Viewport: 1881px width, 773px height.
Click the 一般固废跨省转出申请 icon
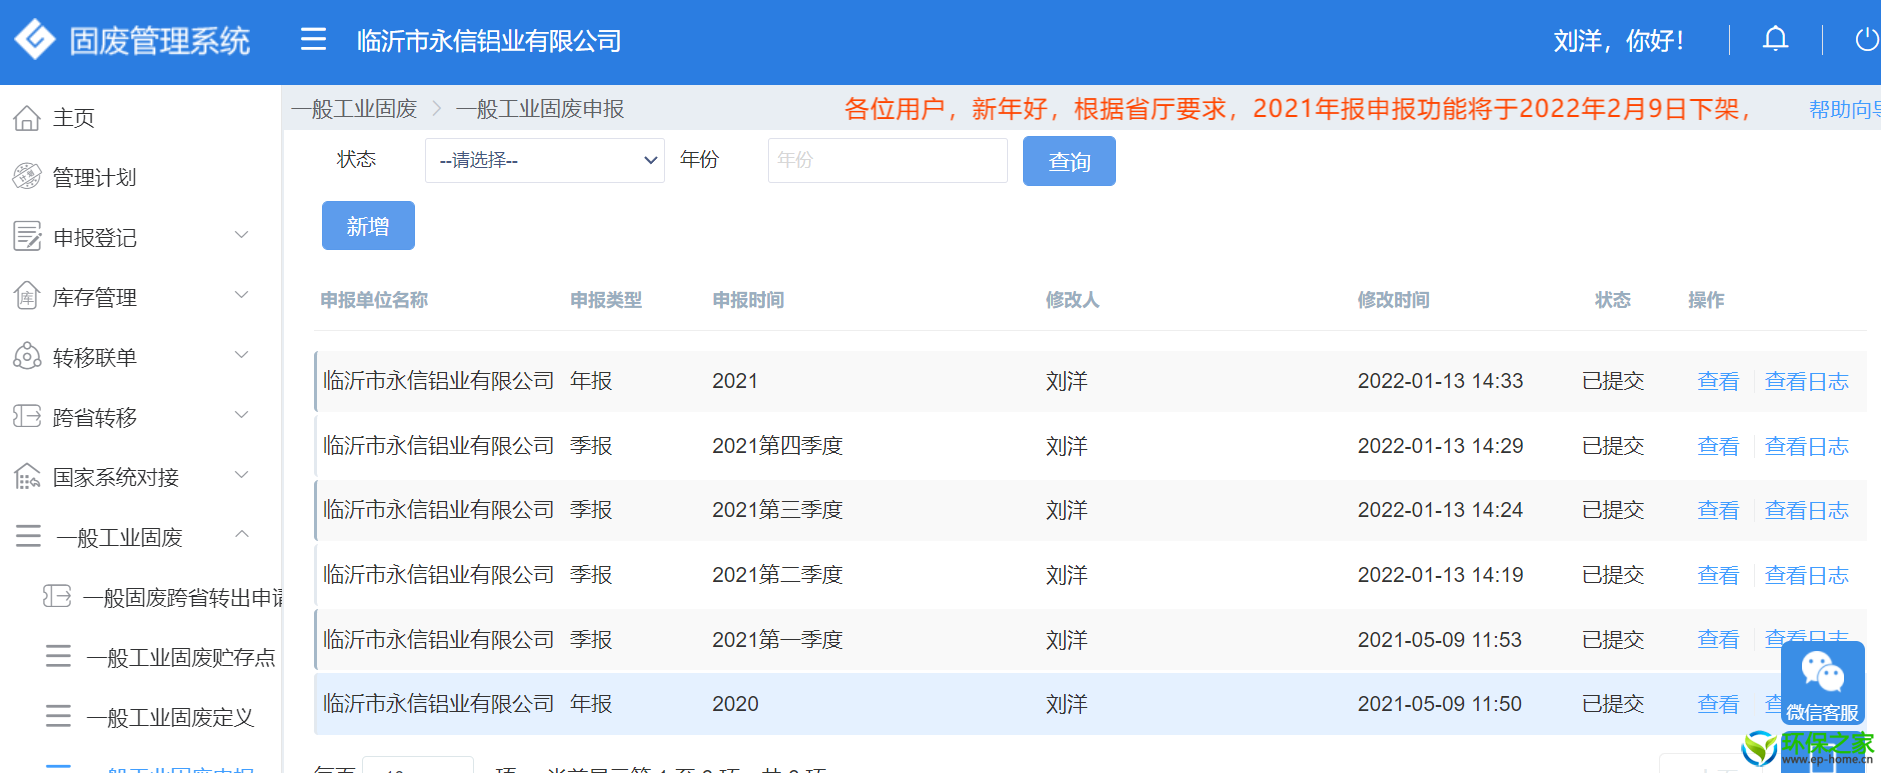click(x=57, y=596)
